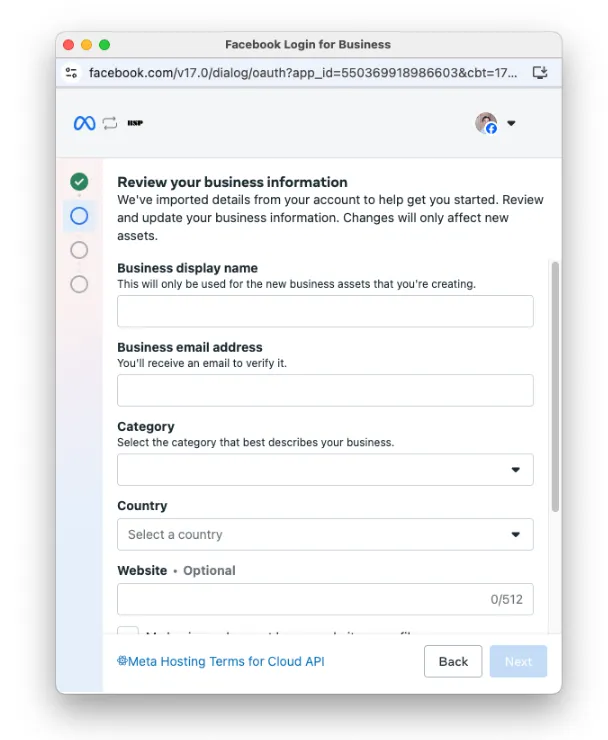Click the profile avatar picture

point(486,123)
